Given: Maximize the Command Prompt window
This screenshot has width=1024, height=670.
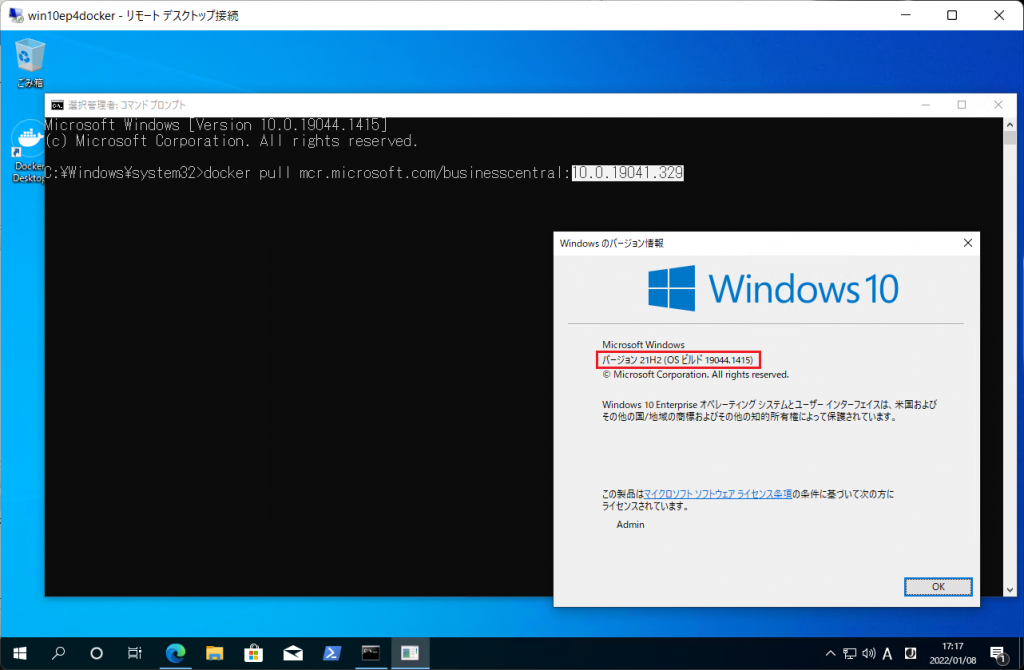Looking at the screenshot, I should (961, 105).
